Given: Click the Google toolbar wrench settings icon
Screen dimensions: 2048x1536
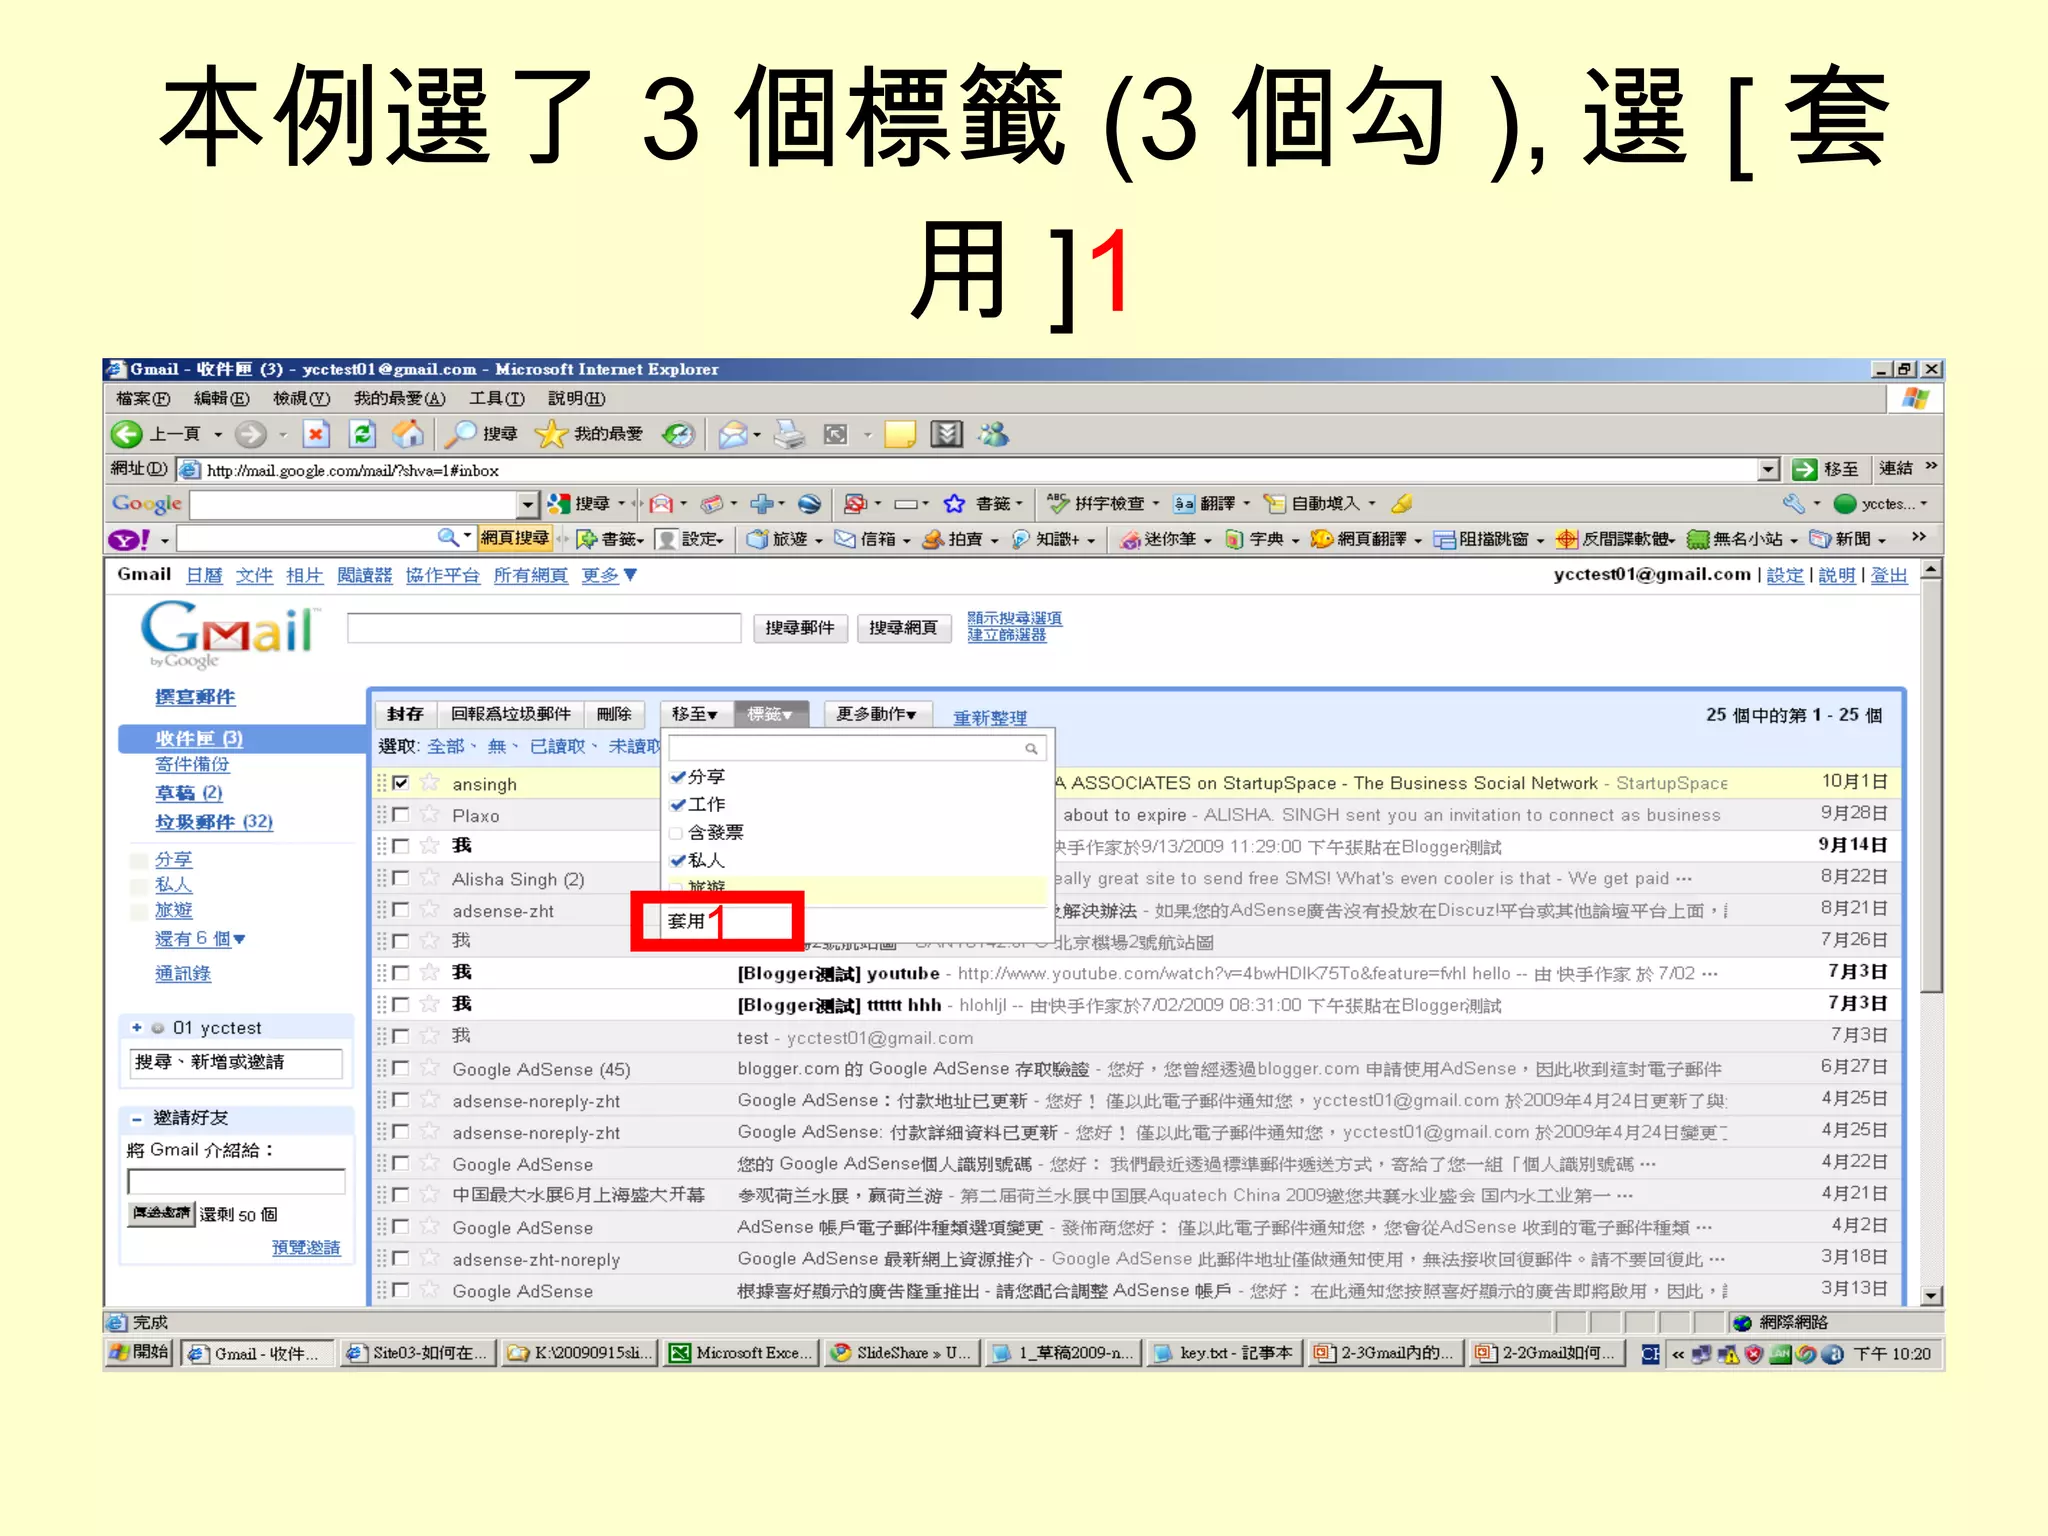Looking at the screenshot, I should [1793, 503].
